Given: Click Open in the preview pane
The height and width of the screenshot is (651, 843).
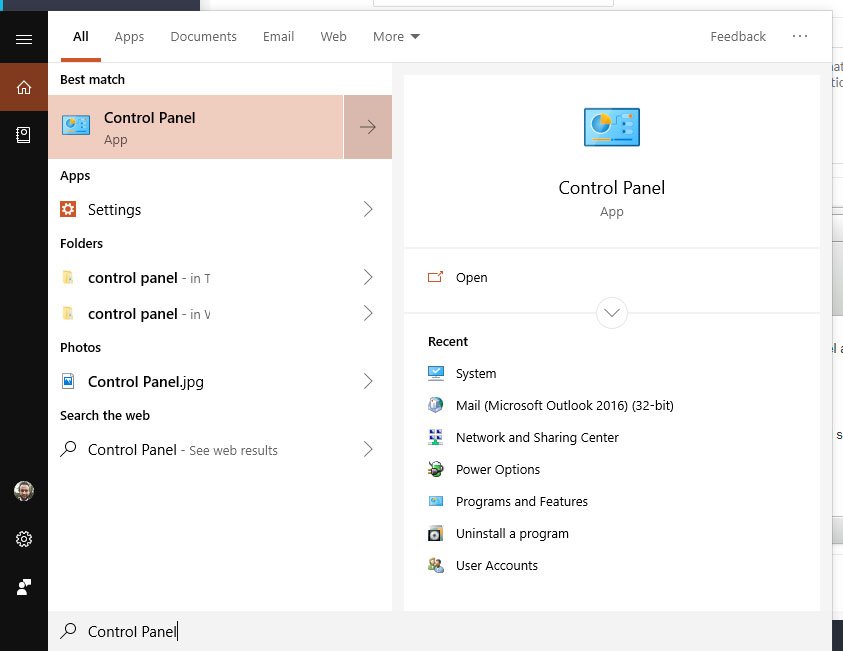Looking at the screenshot, I should 612,277.
